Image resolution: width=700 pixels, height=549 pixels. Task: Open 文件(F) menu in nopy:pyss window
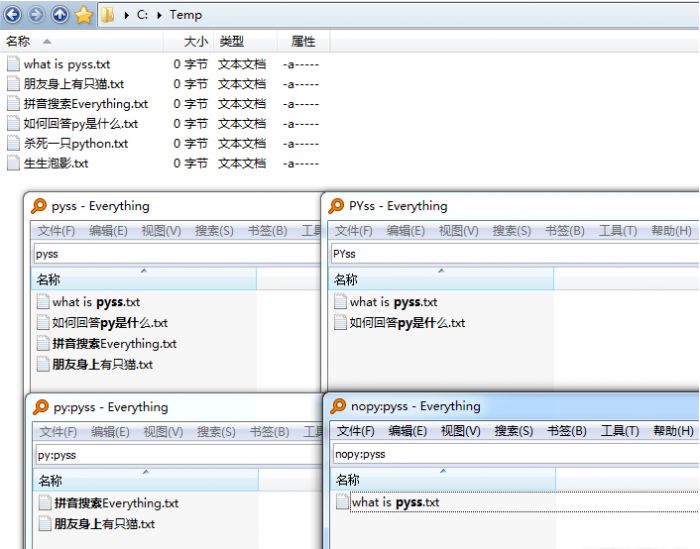click(355, 431)
